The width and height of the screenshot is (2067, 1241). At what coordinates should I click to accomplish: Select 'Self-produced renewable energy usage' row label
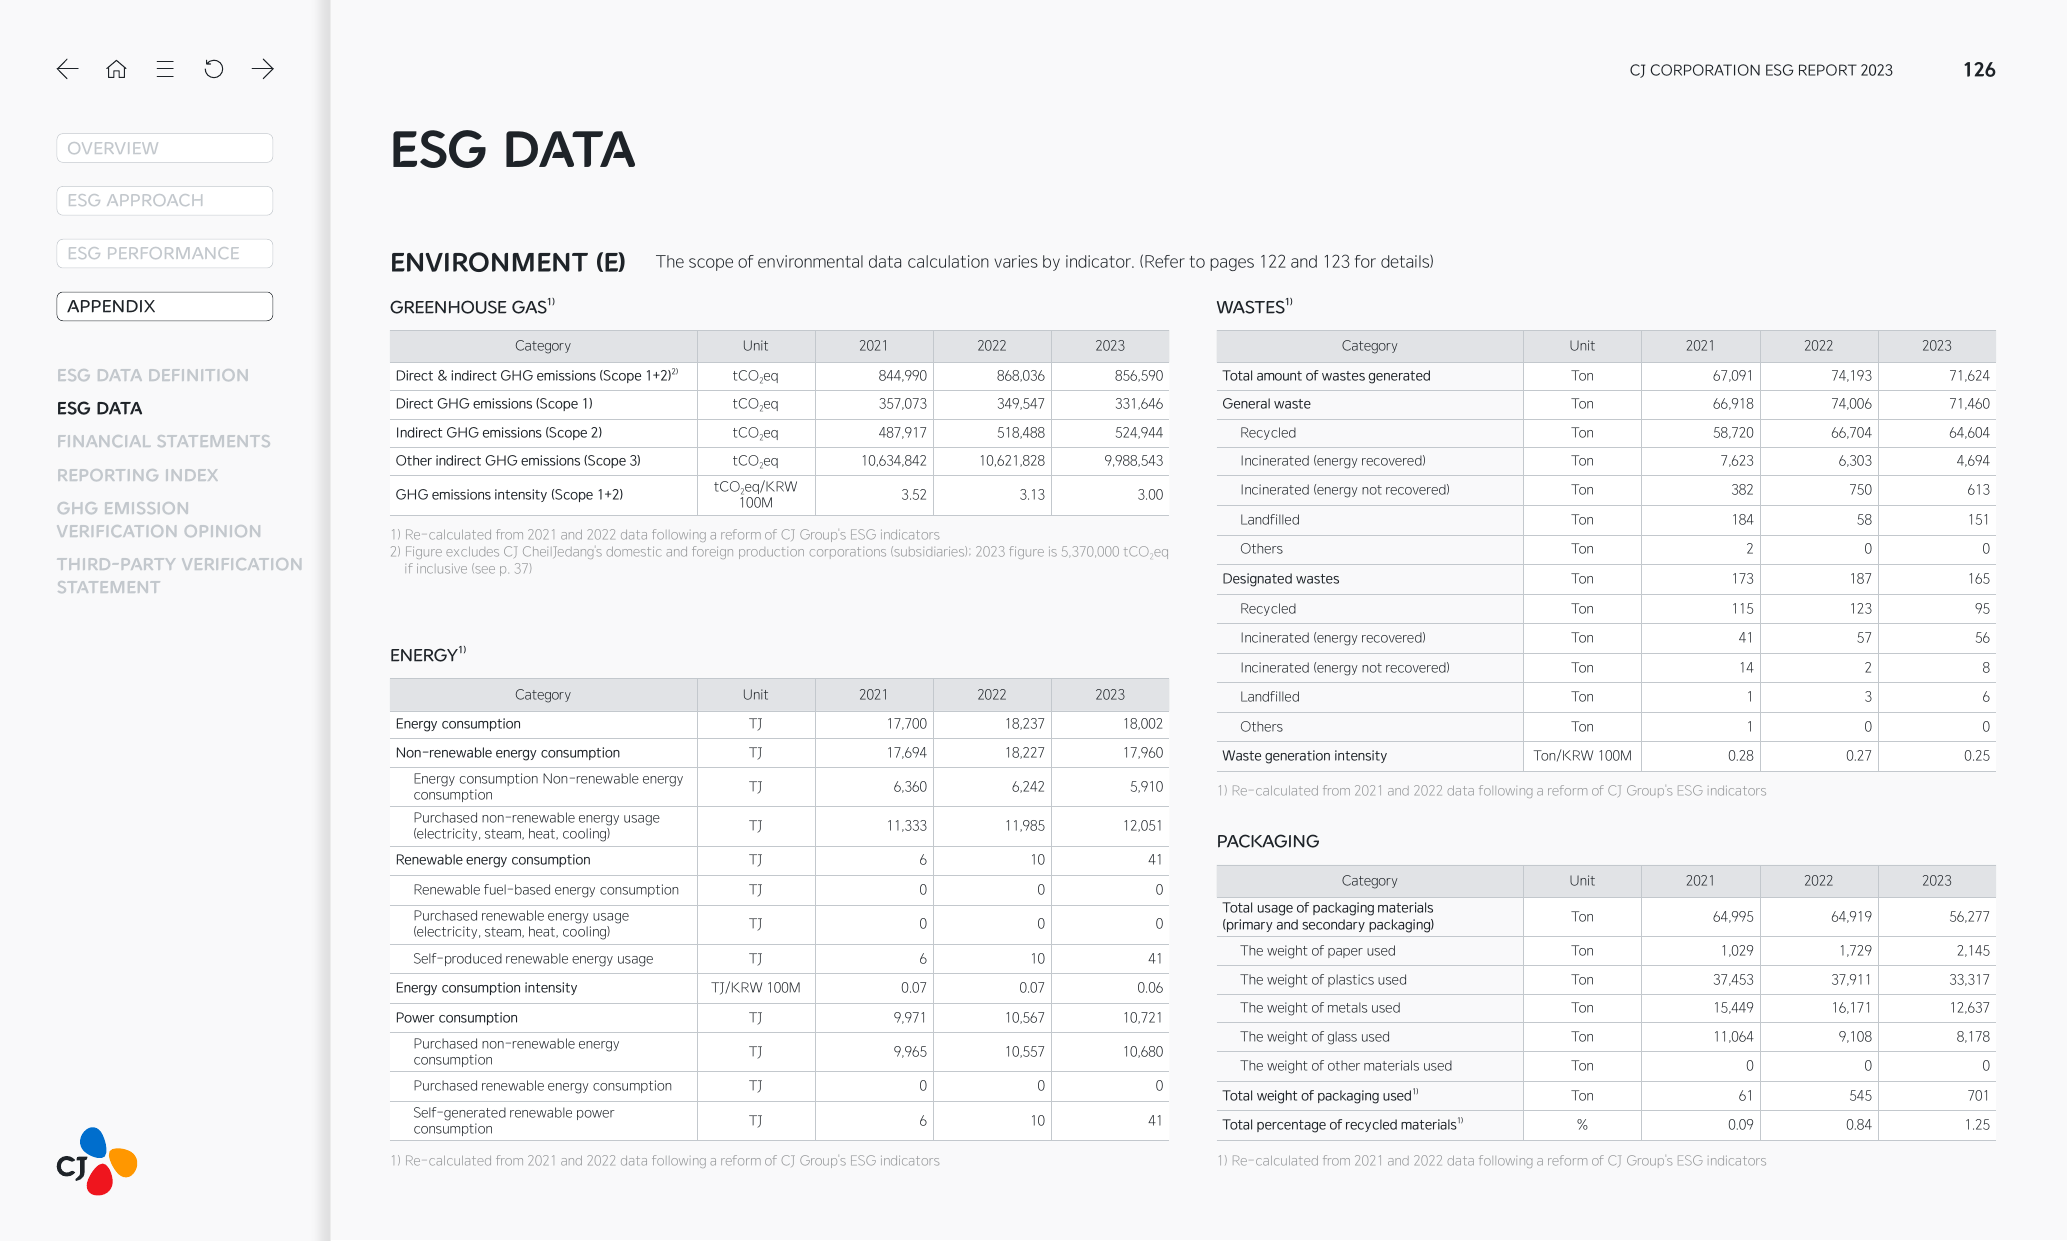533,959
